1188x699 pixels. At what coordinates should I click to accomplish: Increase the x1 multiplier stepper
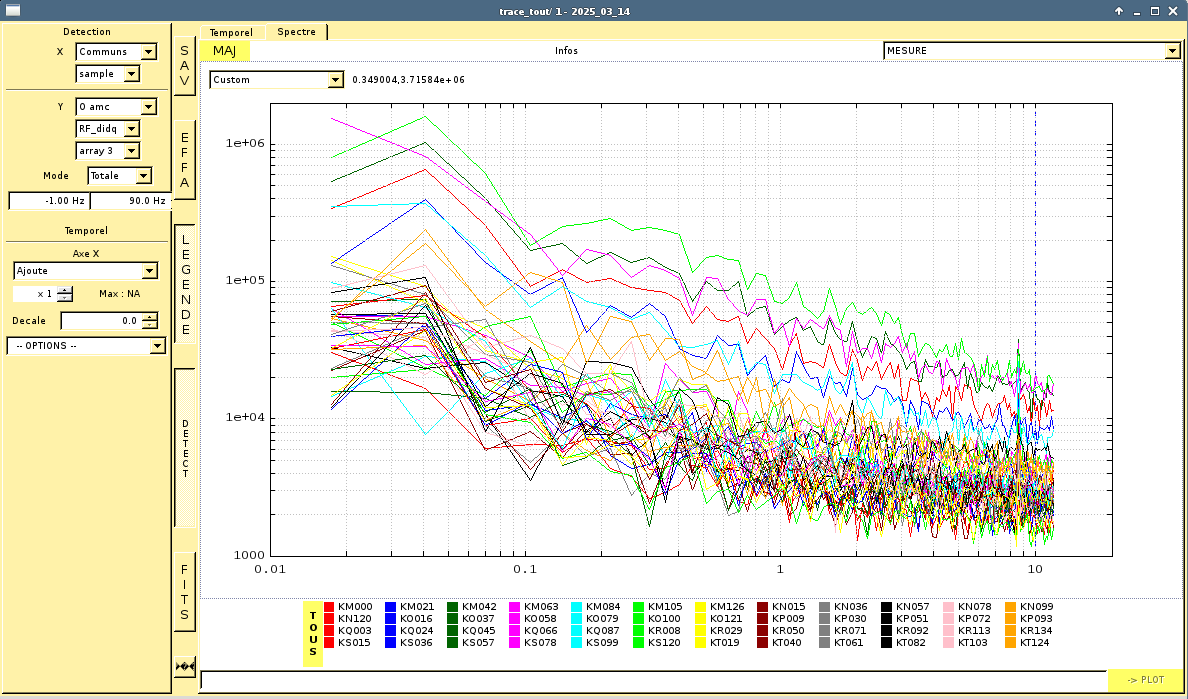pos(65,290)
